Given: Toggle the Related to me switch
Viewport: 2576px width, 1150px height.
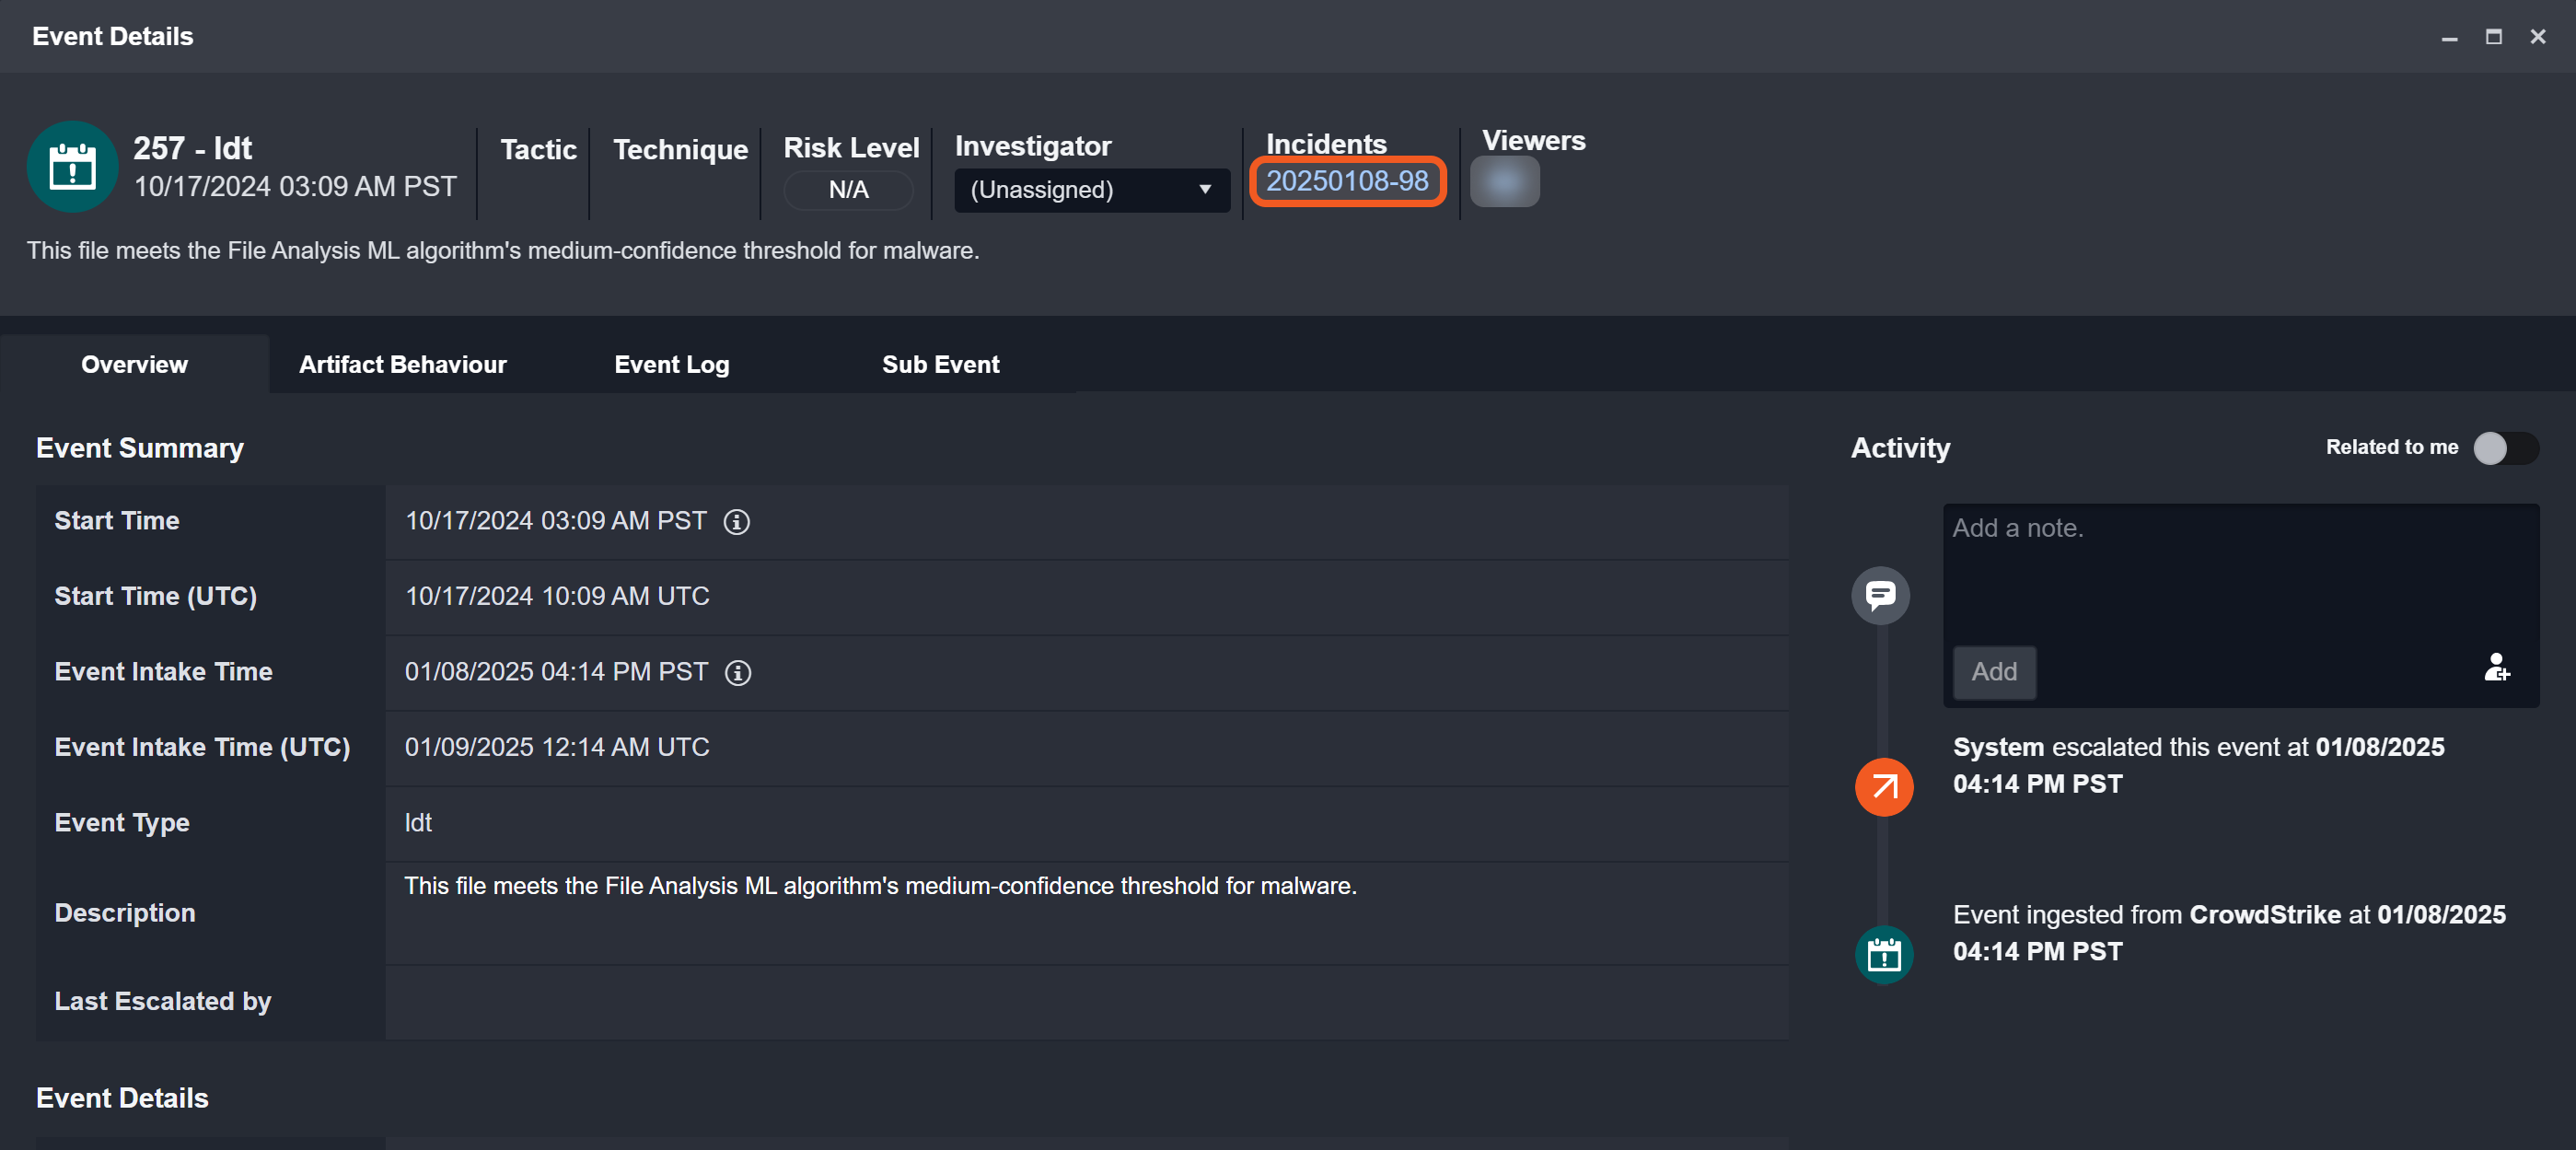Looking at the screenshot, I should click(x=2504, y=448).
